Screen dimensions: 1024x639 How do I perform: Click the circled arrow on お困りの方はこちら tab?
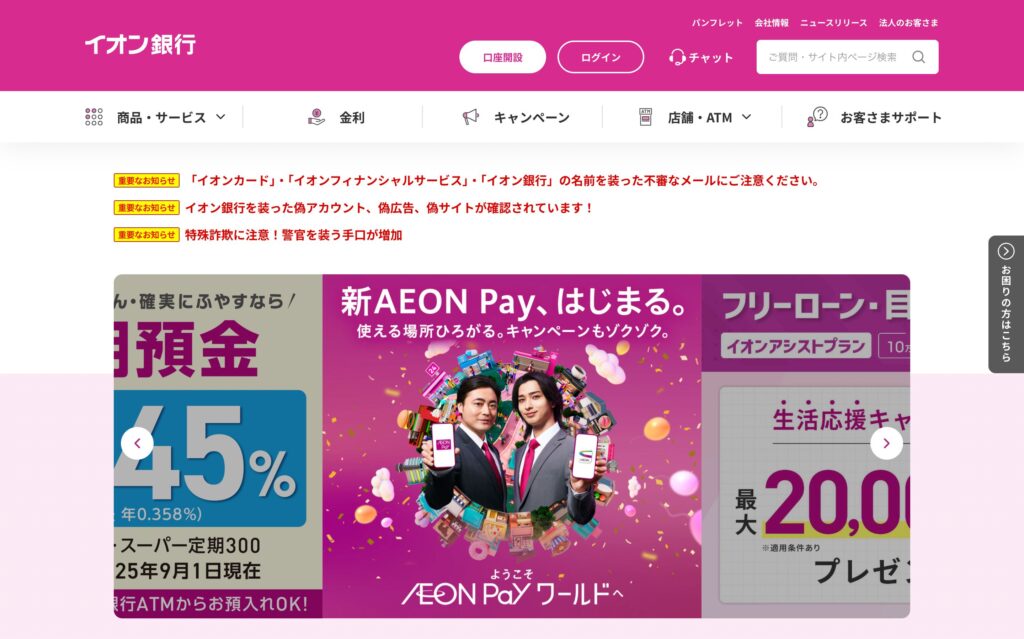pyautogui.click(x=1006, y=251)
